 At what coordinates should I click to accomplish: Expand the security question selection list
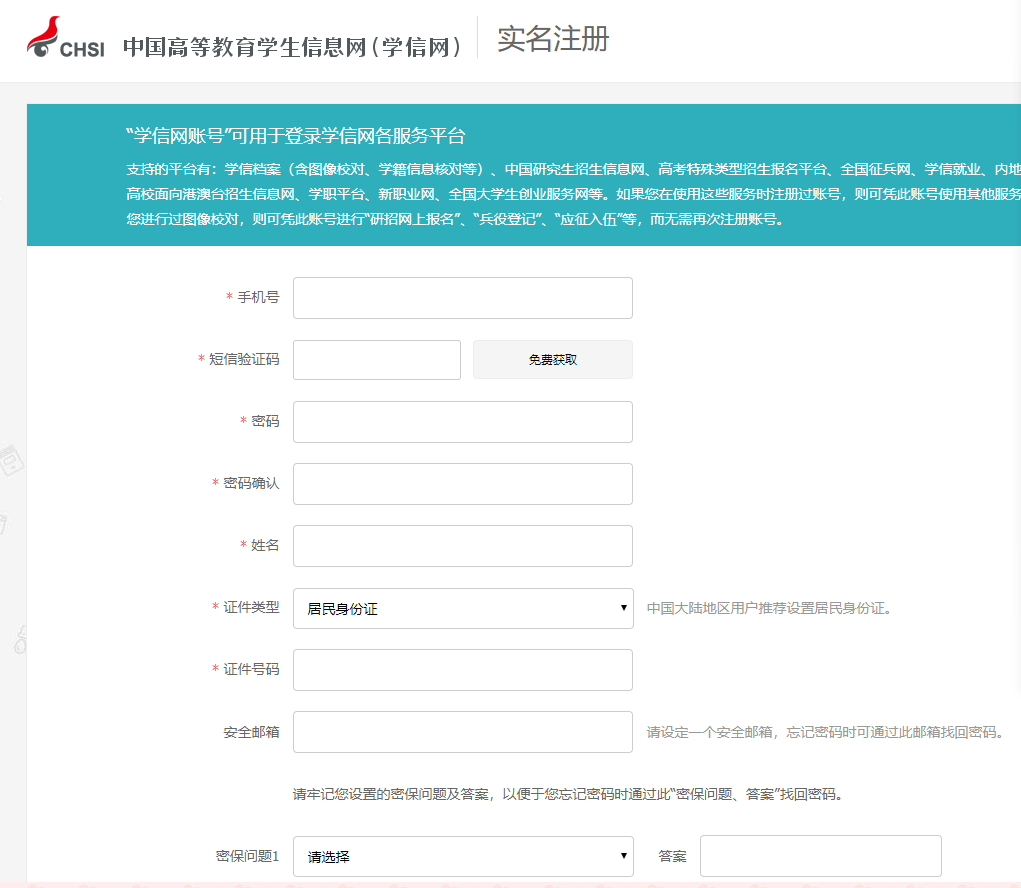pyautogui.click(x=625, y=856)
